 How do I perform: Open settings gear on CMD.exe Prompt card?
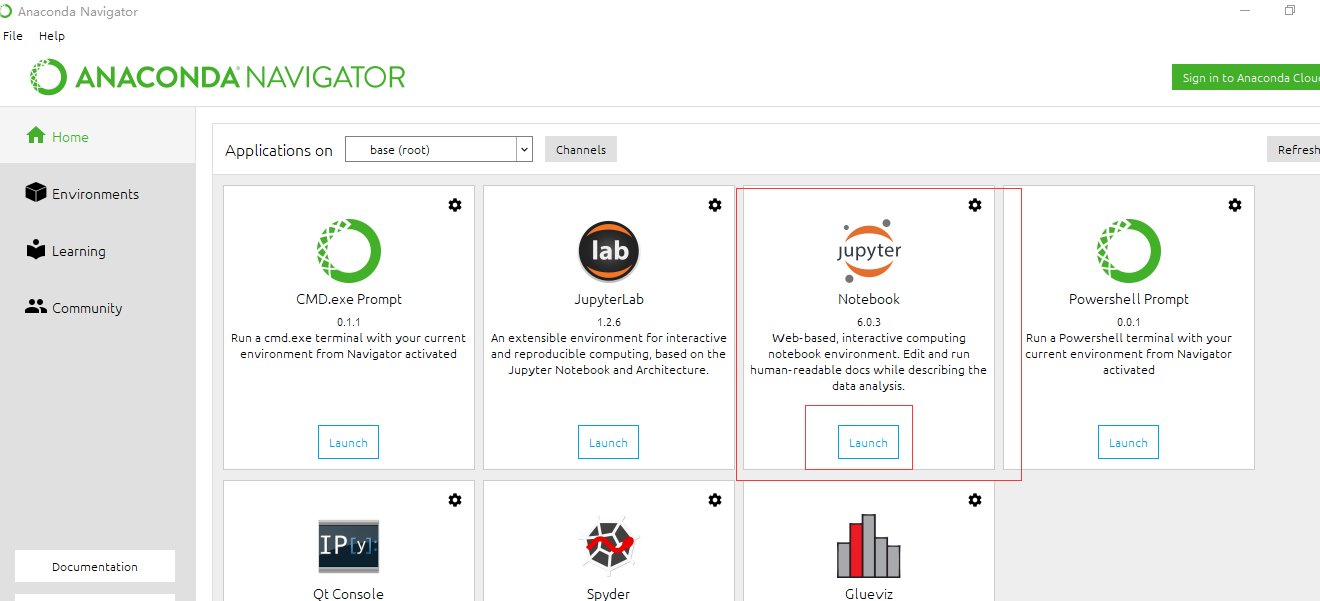tap(455, 205)
